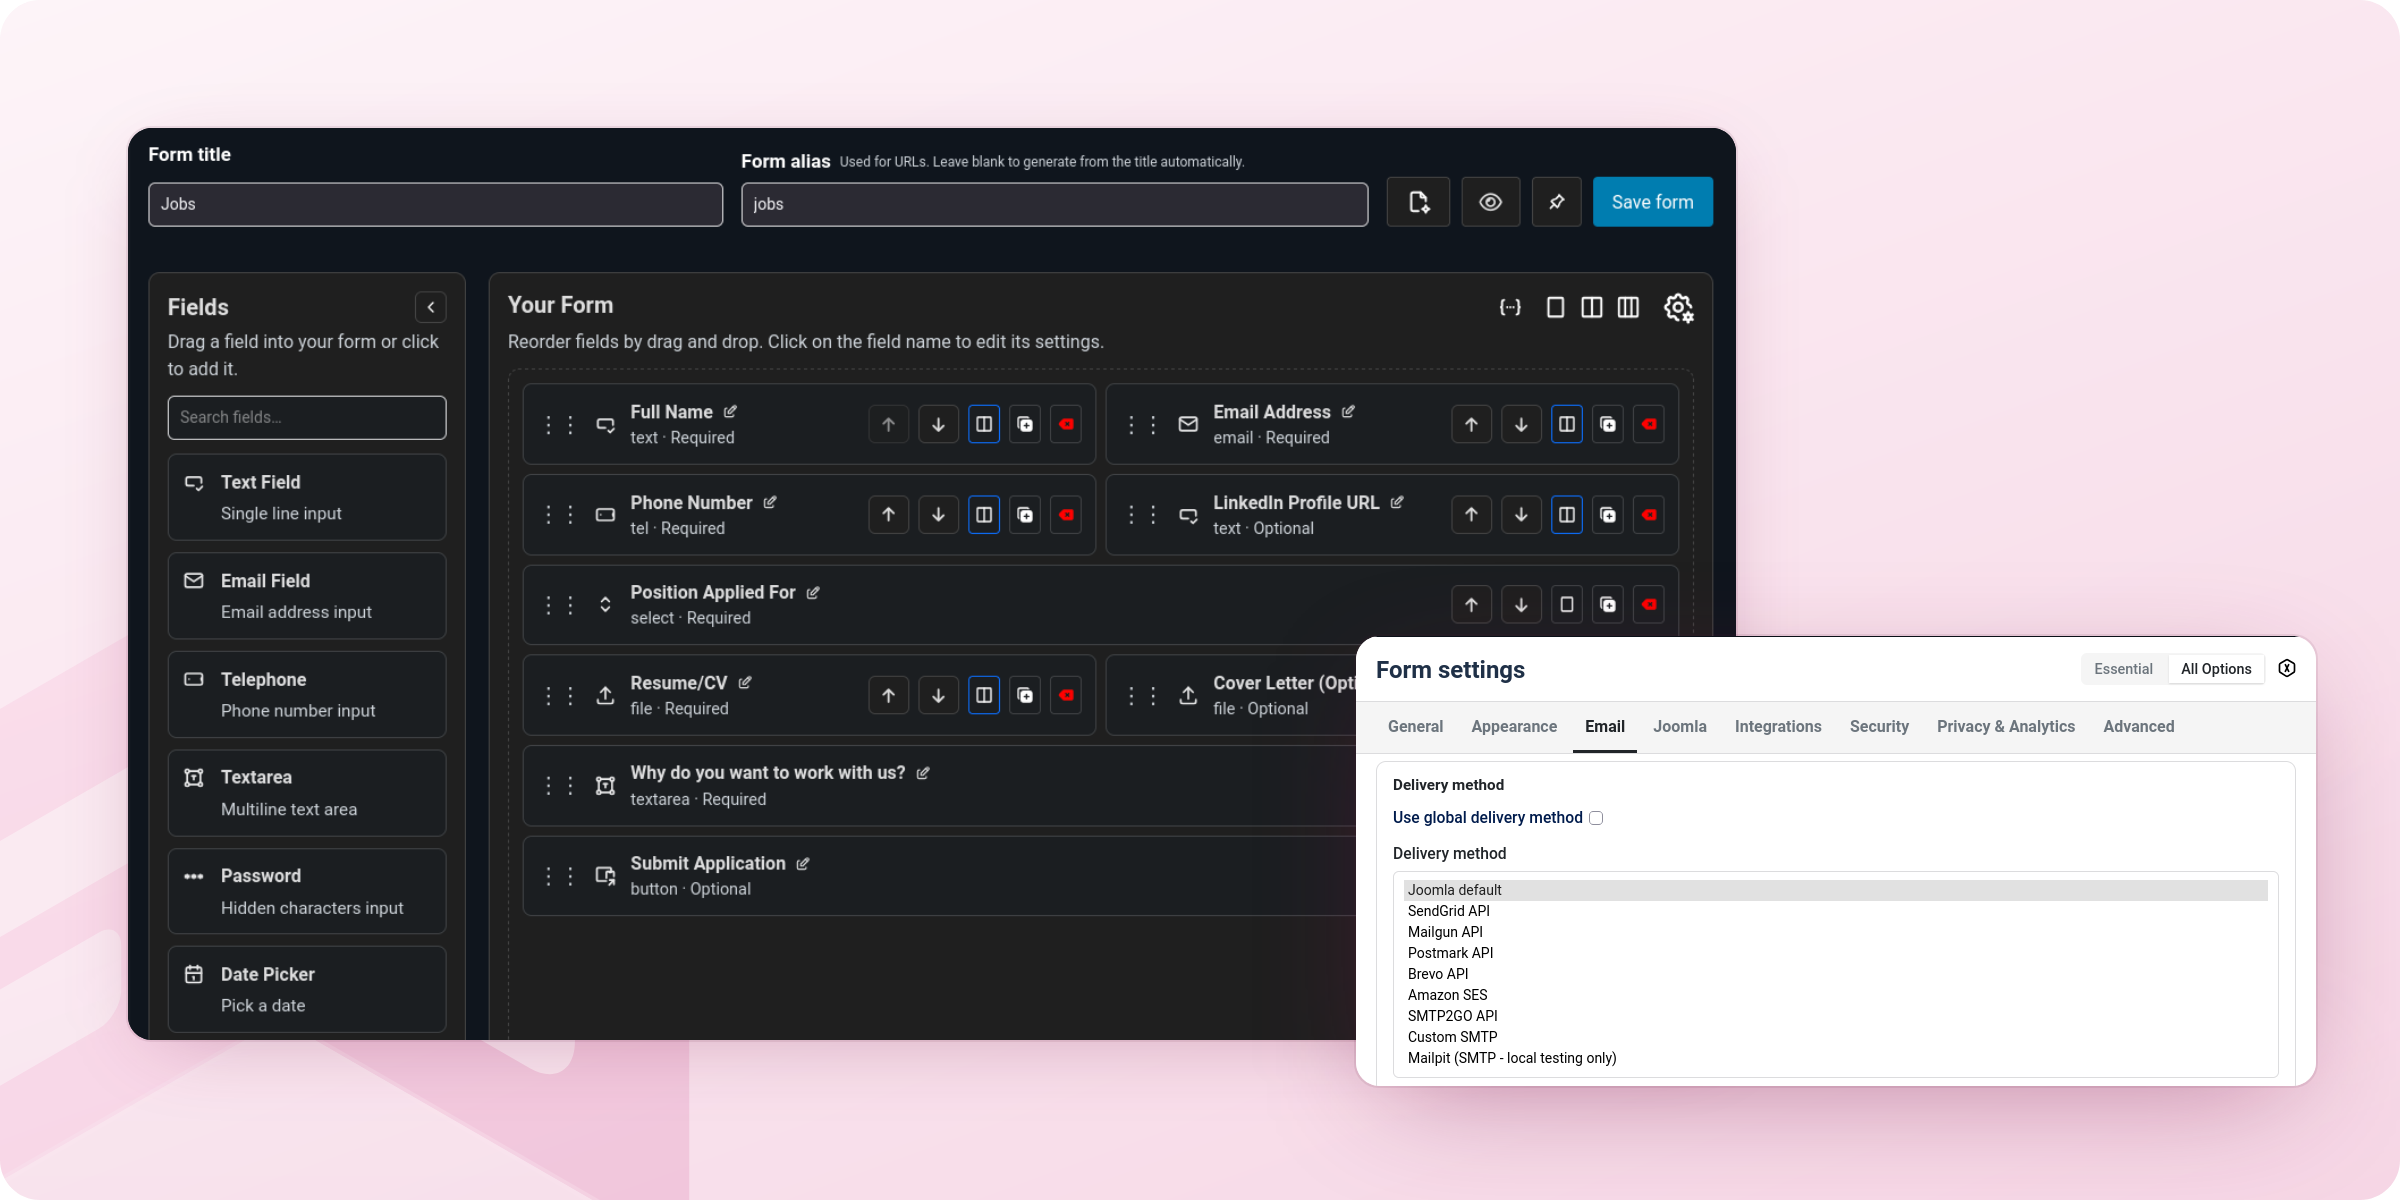Screen dimensions: 2400x1200
Task: Open the Integrations tab
Action: coord(1778,727)
